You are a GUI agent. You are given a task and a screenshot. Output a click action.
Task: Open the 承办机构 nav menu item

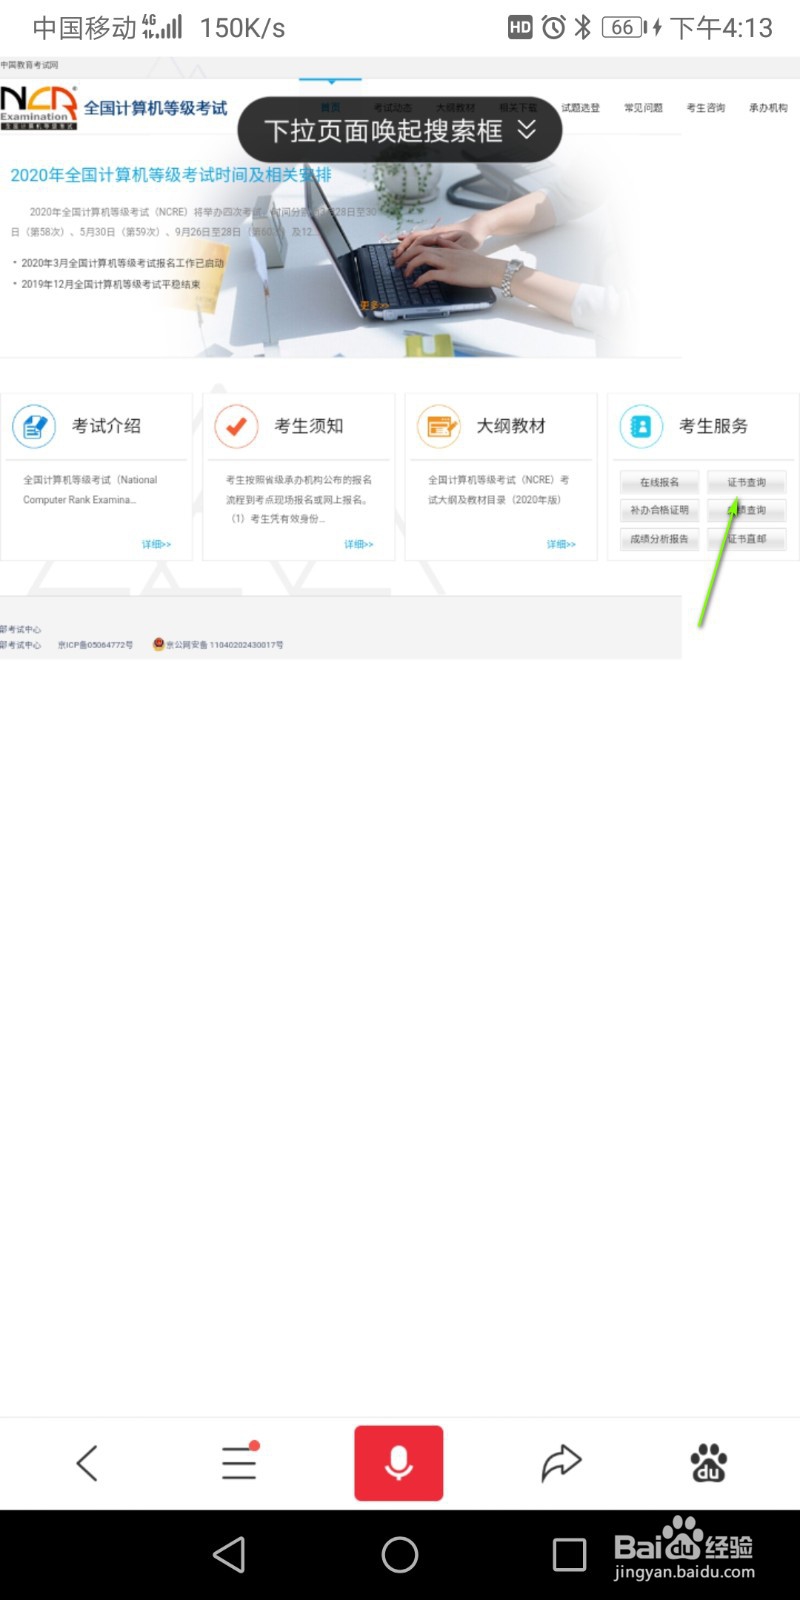(x=768, y=108)
